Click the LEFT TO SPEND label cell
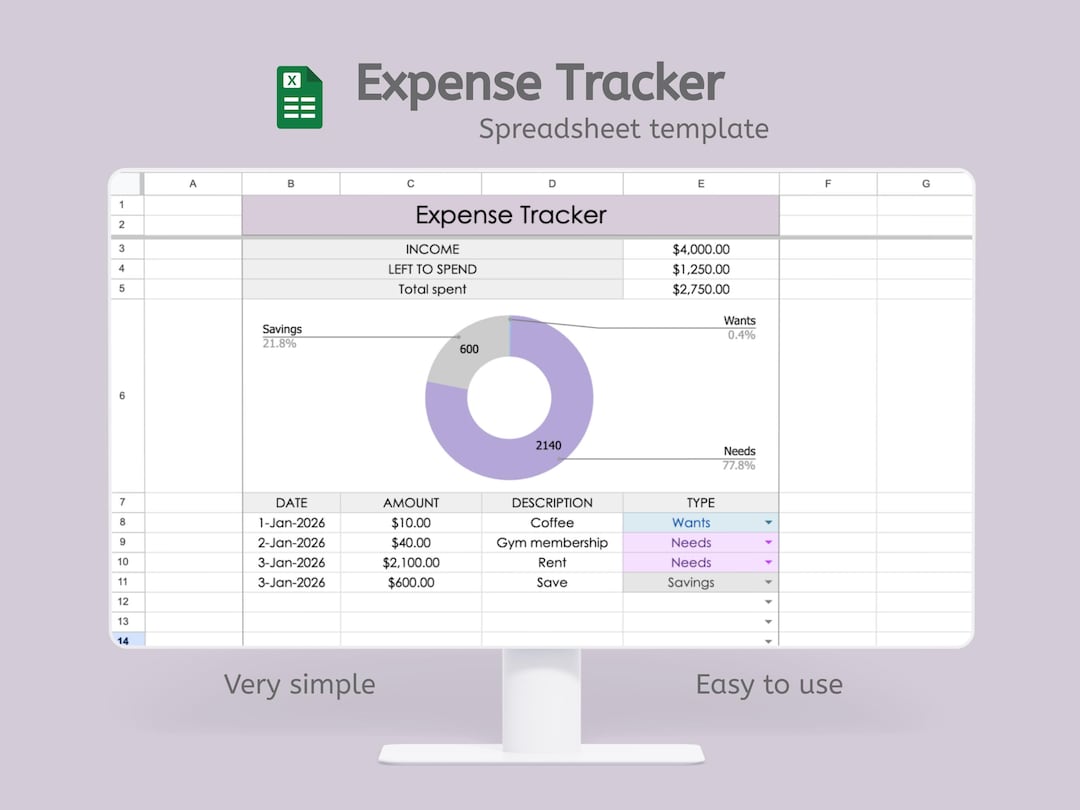This screenshot has height=810, width=1080. pos(433,269)
